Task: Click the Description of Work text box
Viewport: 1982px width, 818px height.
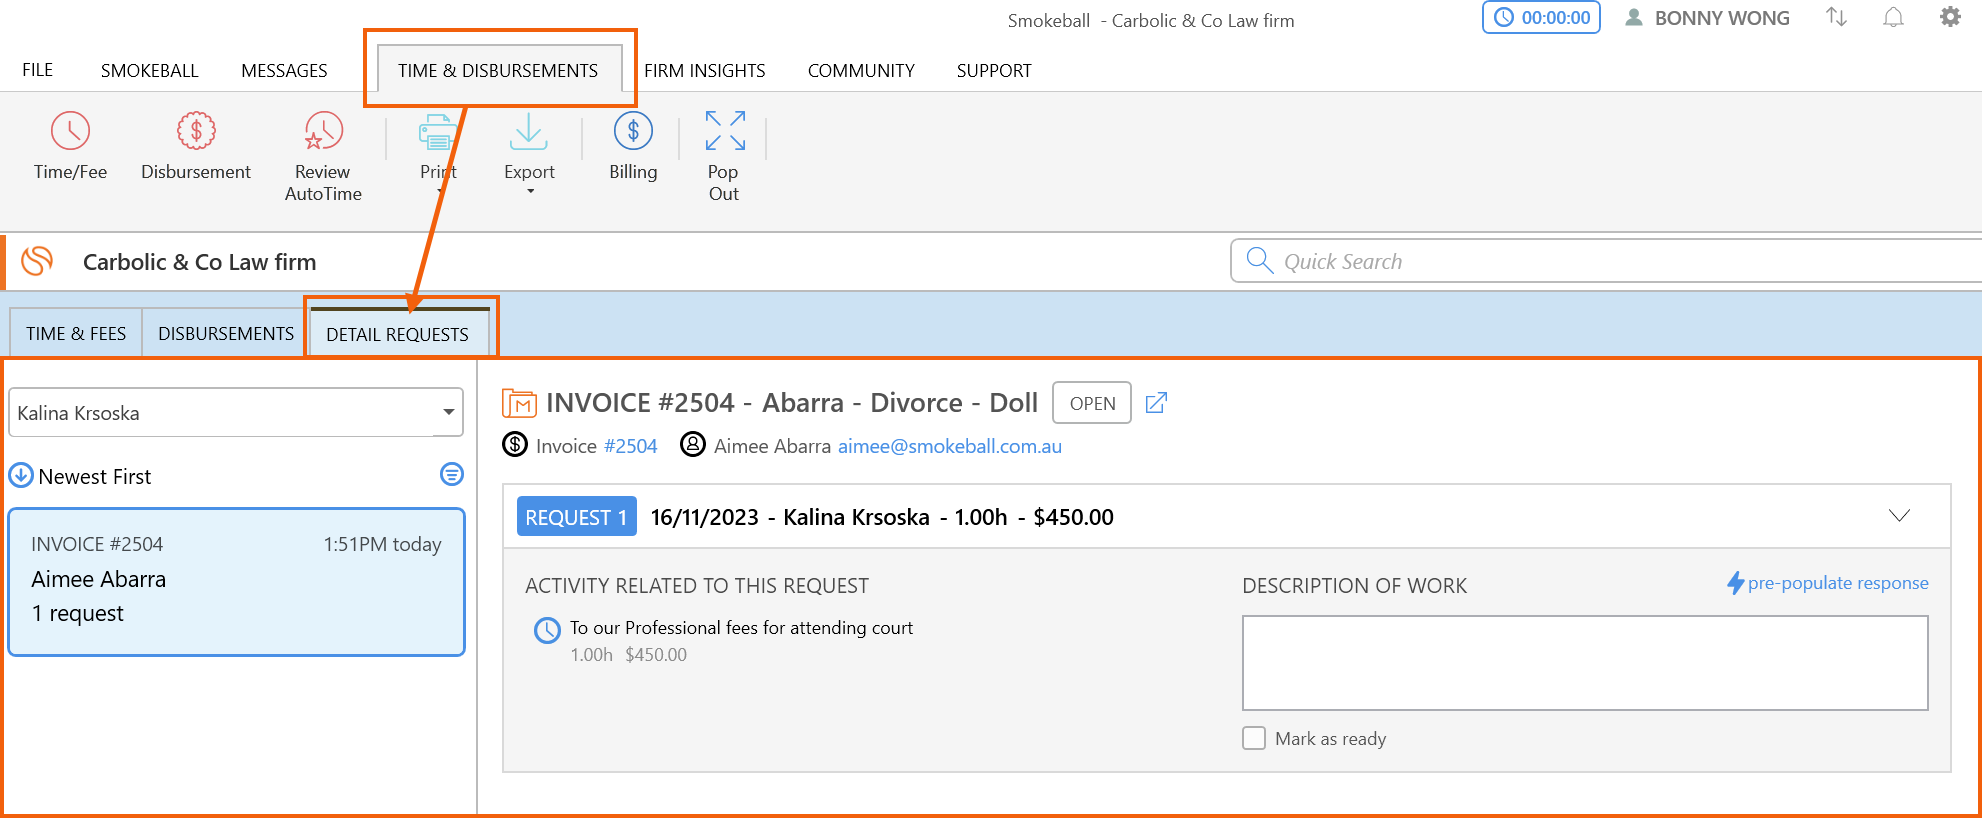Action: 1585,663
